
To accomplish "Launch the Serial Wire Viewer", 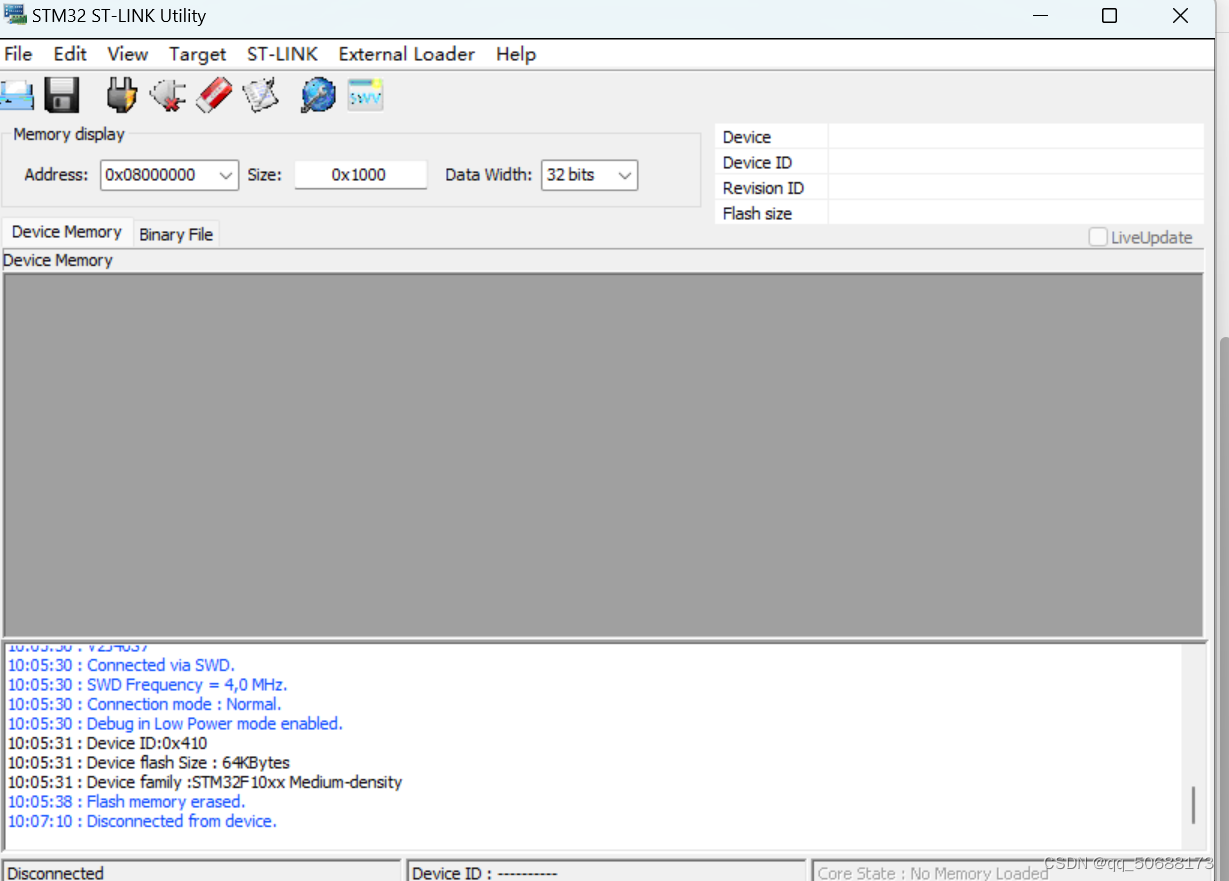I will click(x=365, y=93).
